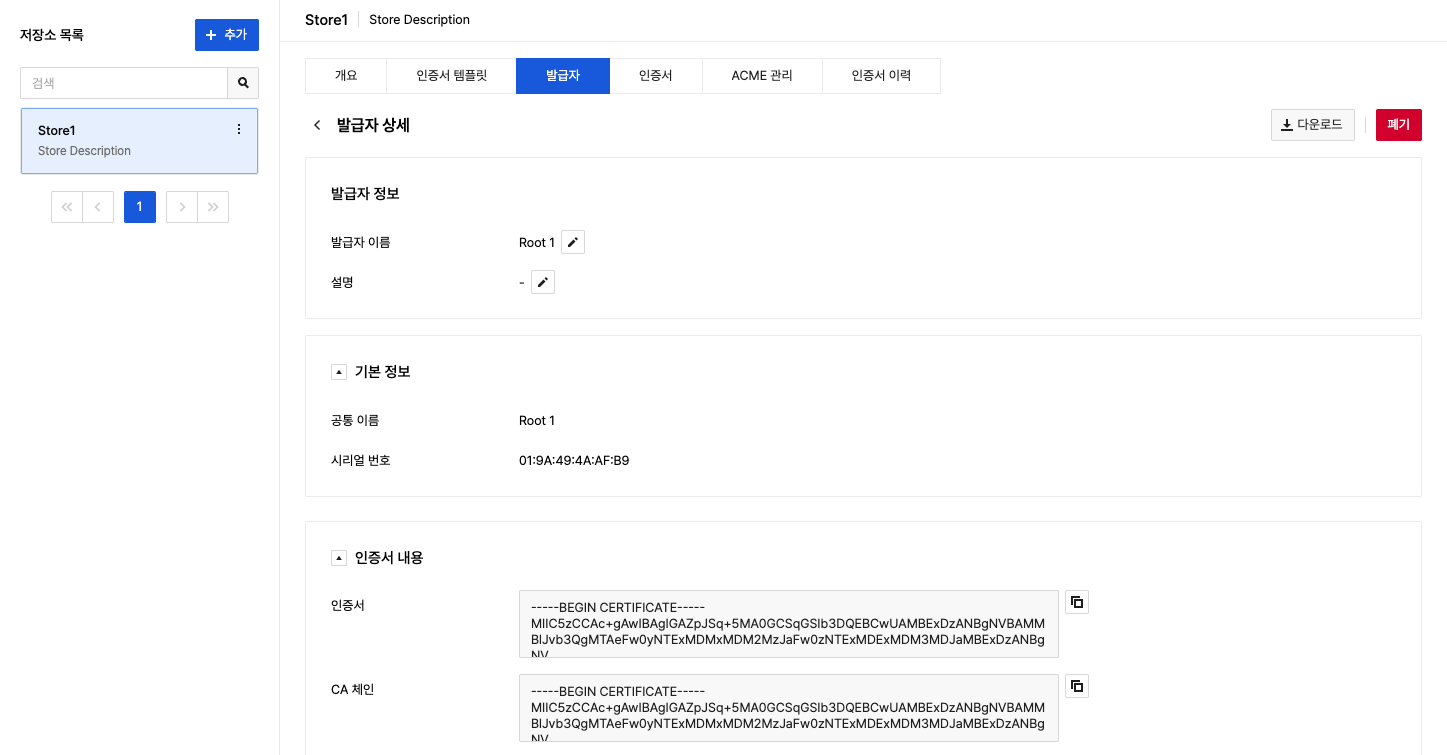The image size is (1447, 755).
Task: Switch to the 개요 tab
Action: pyautogui.click(x=345, y=75)
